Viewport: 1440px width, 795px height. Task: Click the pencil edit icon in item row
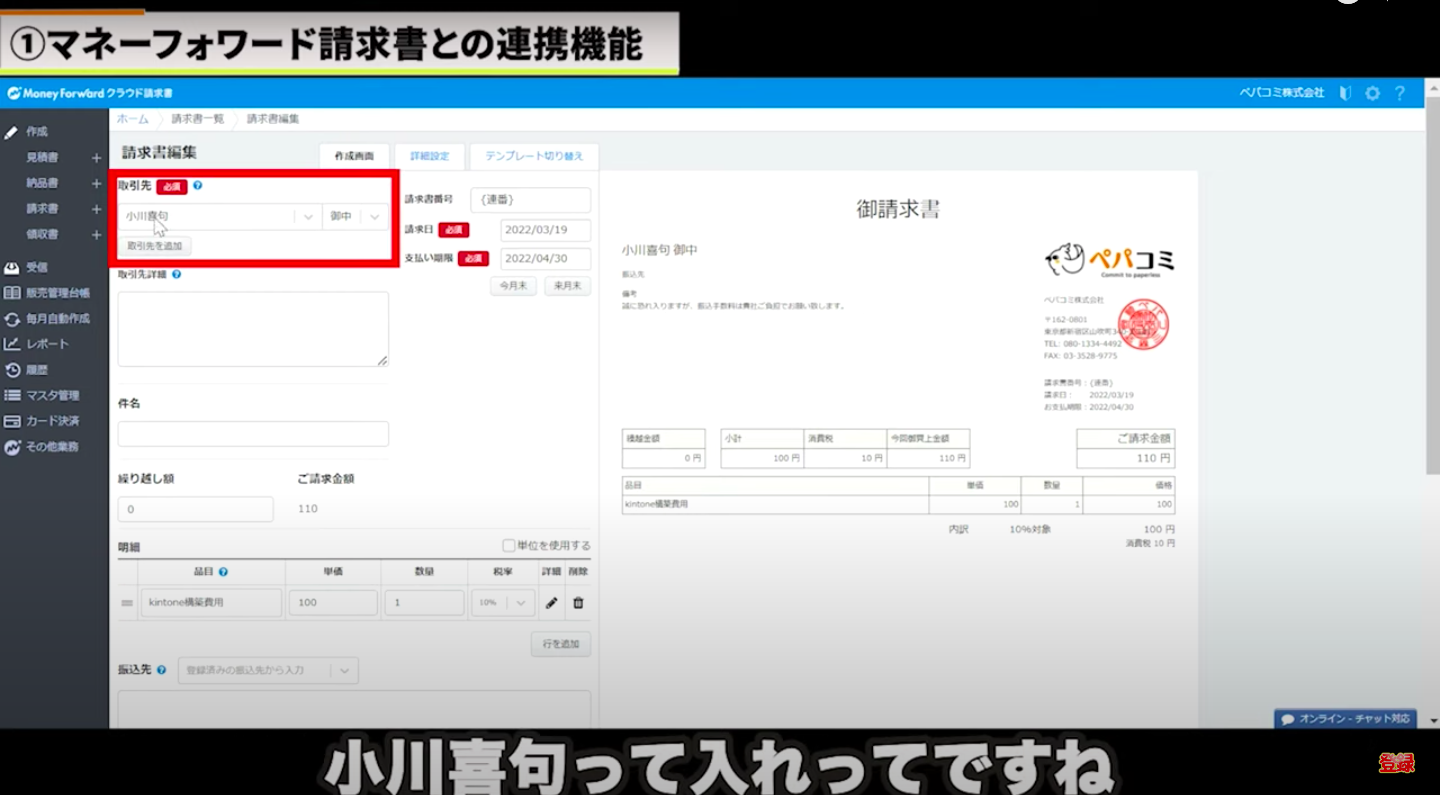551,603
